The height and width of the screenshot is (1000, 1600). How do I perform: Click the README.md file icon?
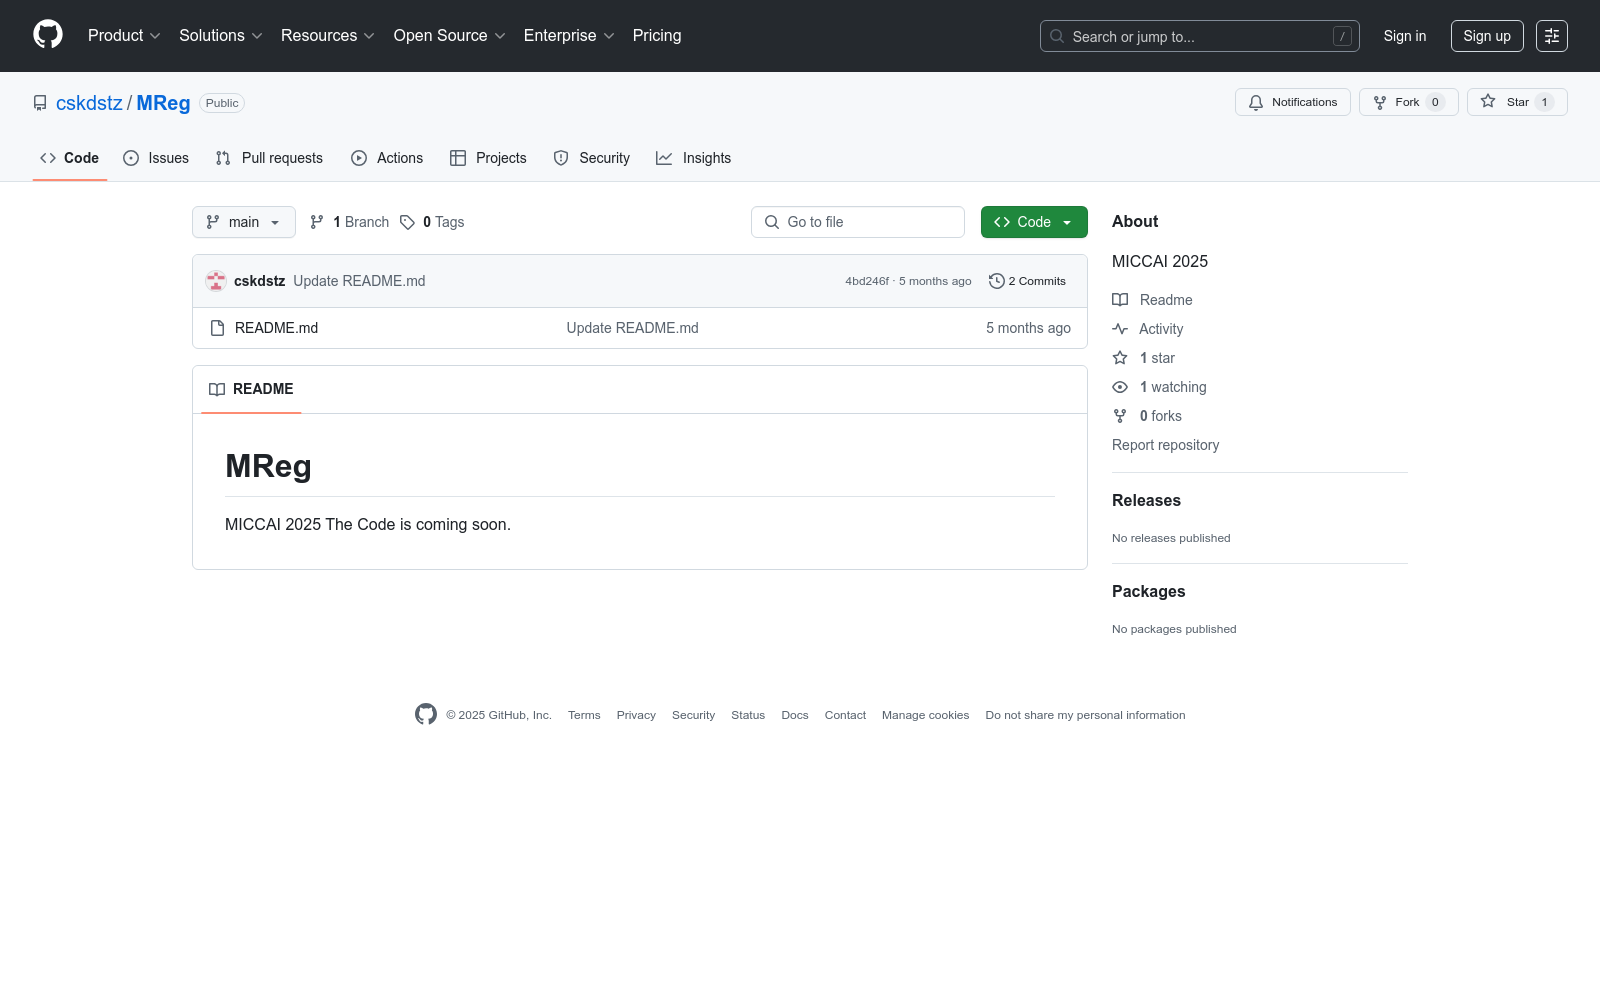(217, 328)
